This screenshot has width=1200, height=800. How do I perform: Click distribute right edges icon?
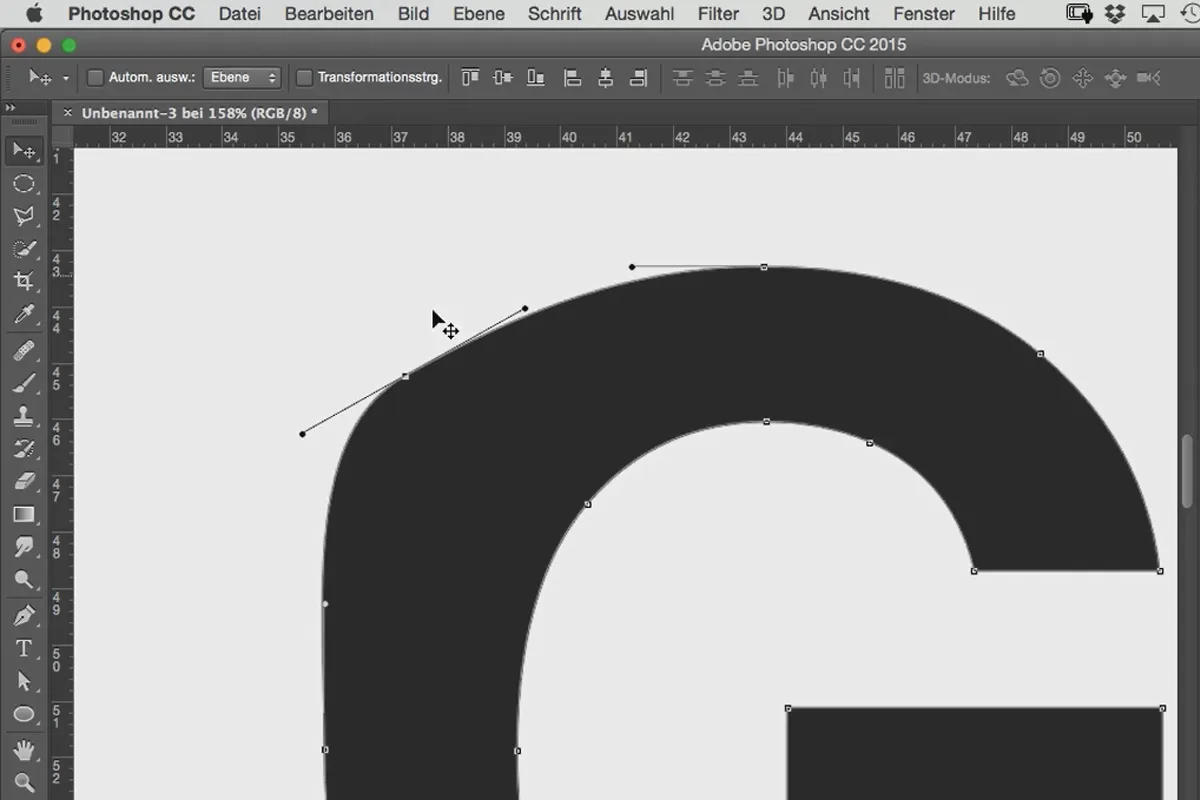[x=852, y=78]
